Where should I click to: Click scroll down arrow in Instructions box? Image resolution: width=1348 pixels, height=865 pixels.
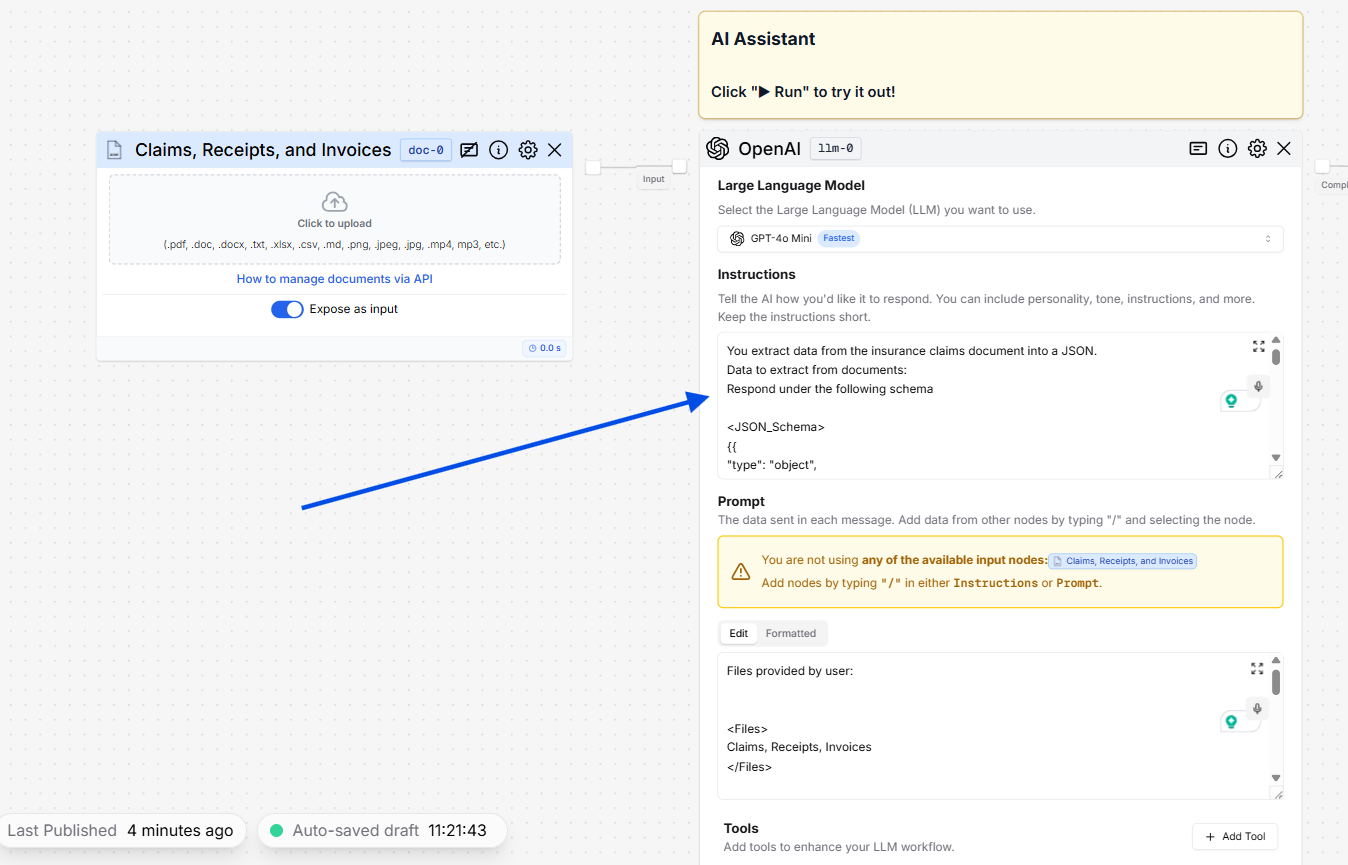point(1276,457)
